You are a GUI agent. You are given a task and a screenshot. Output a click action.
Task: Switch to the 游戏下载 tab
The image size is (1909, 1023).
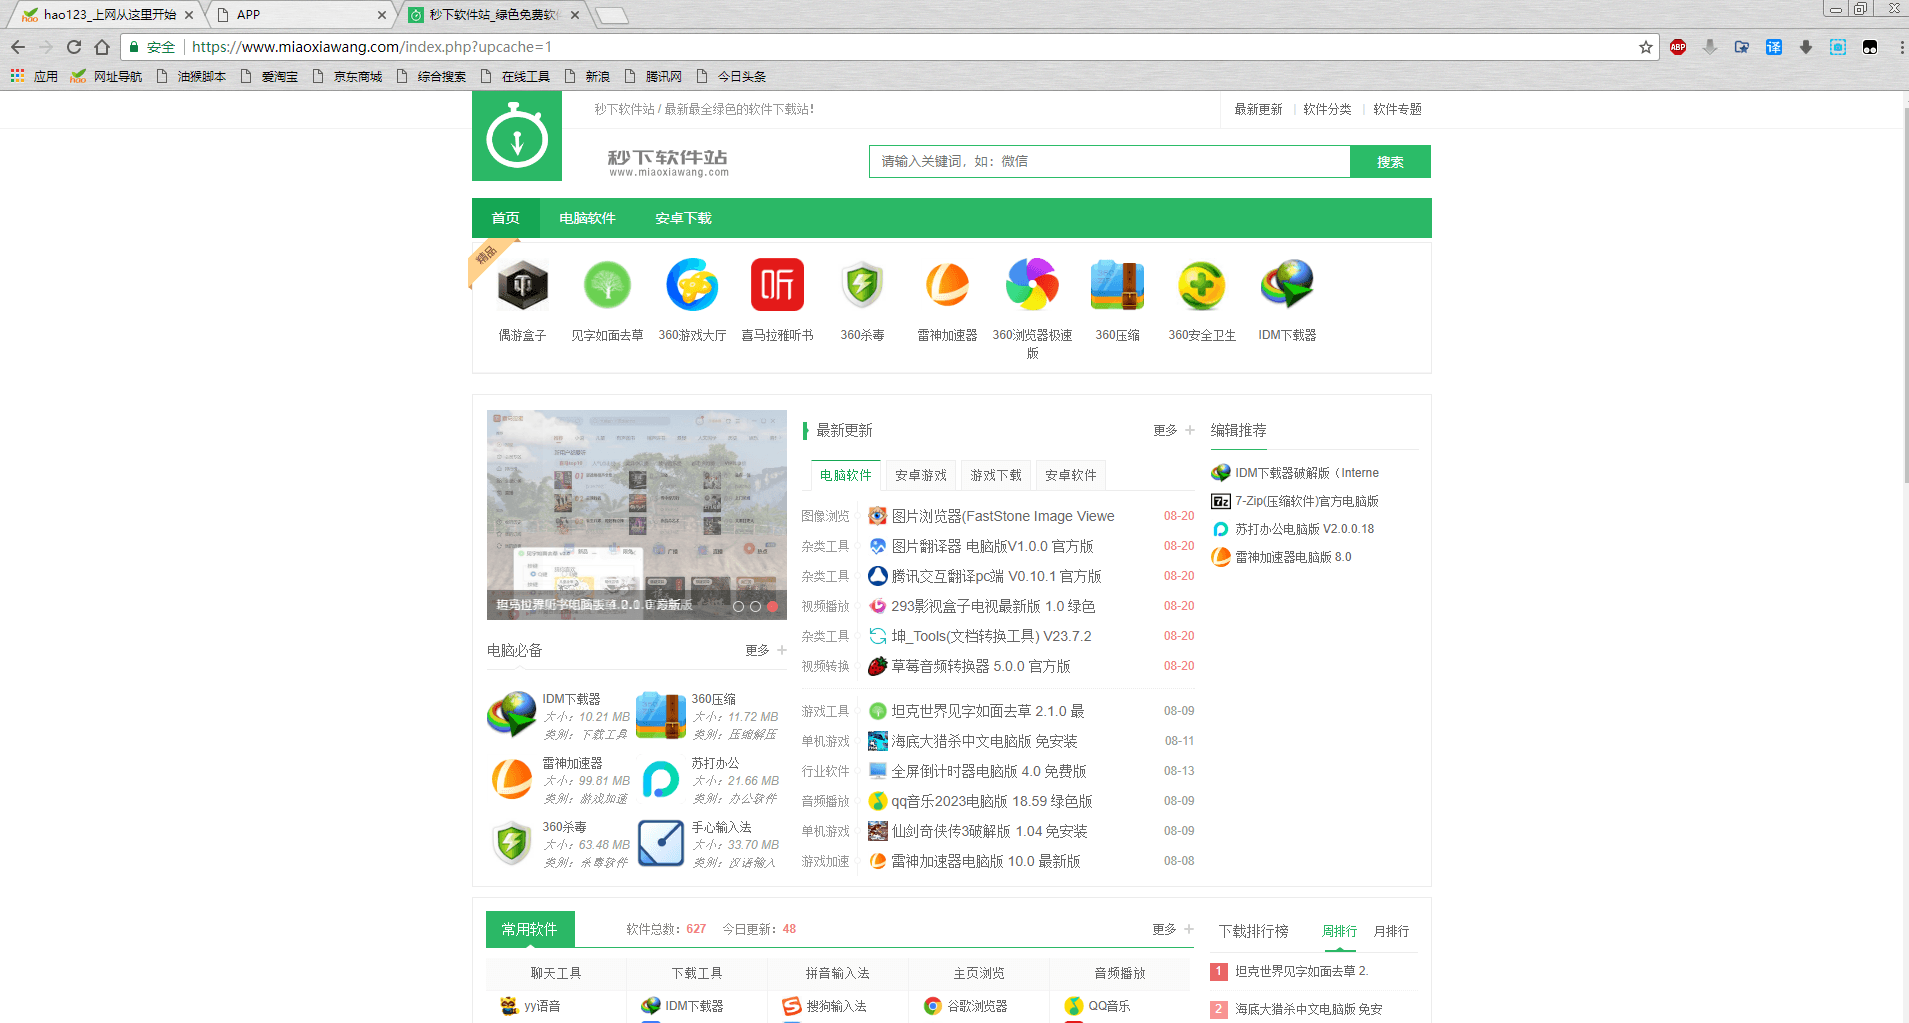[996, 475]
